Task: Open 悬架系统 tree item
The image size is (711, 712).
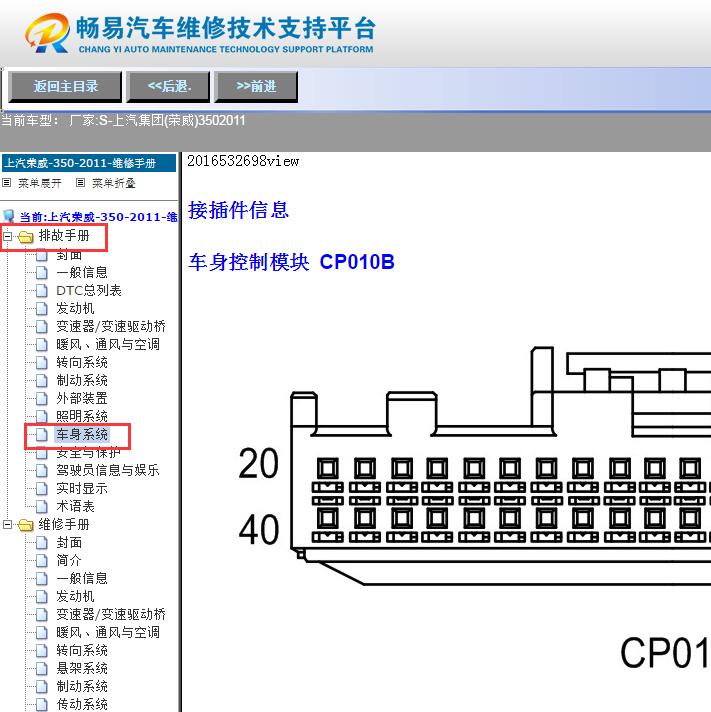Action: click(x=82, y=668)
